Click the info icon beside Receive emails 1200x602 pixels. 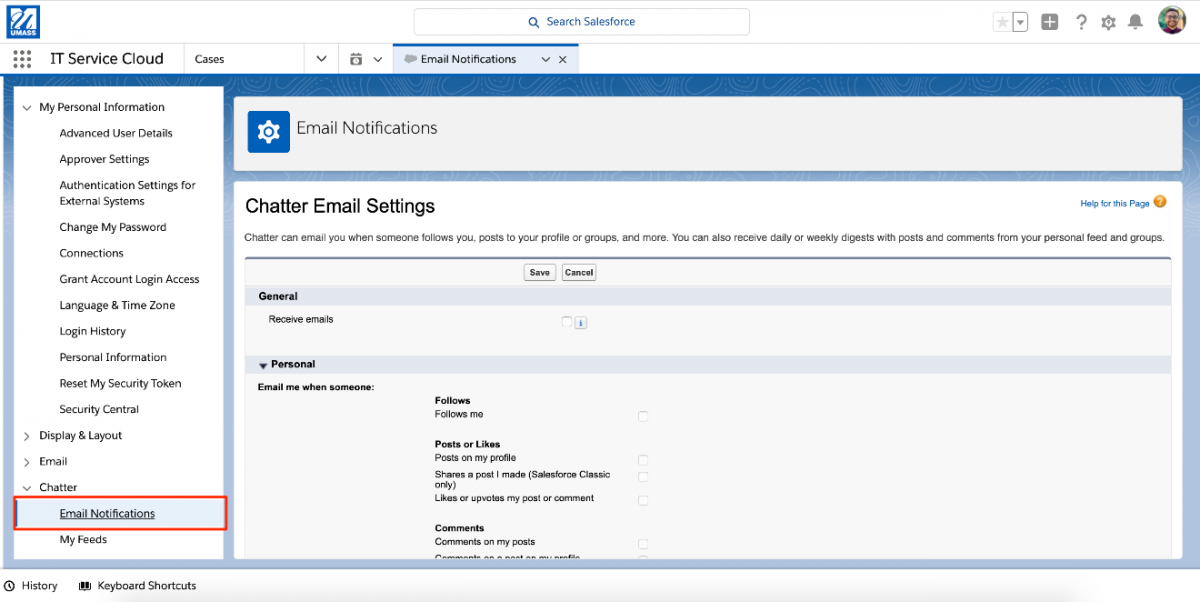pos(581,323)
